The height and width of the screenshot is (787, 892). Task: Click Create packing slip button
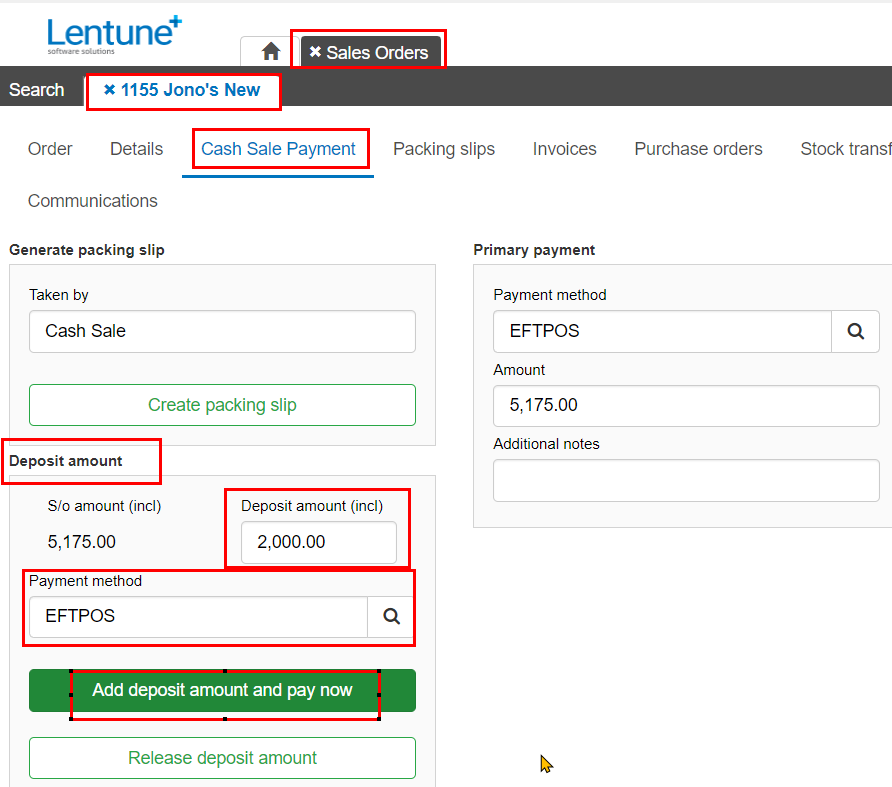tap(222, 405)
